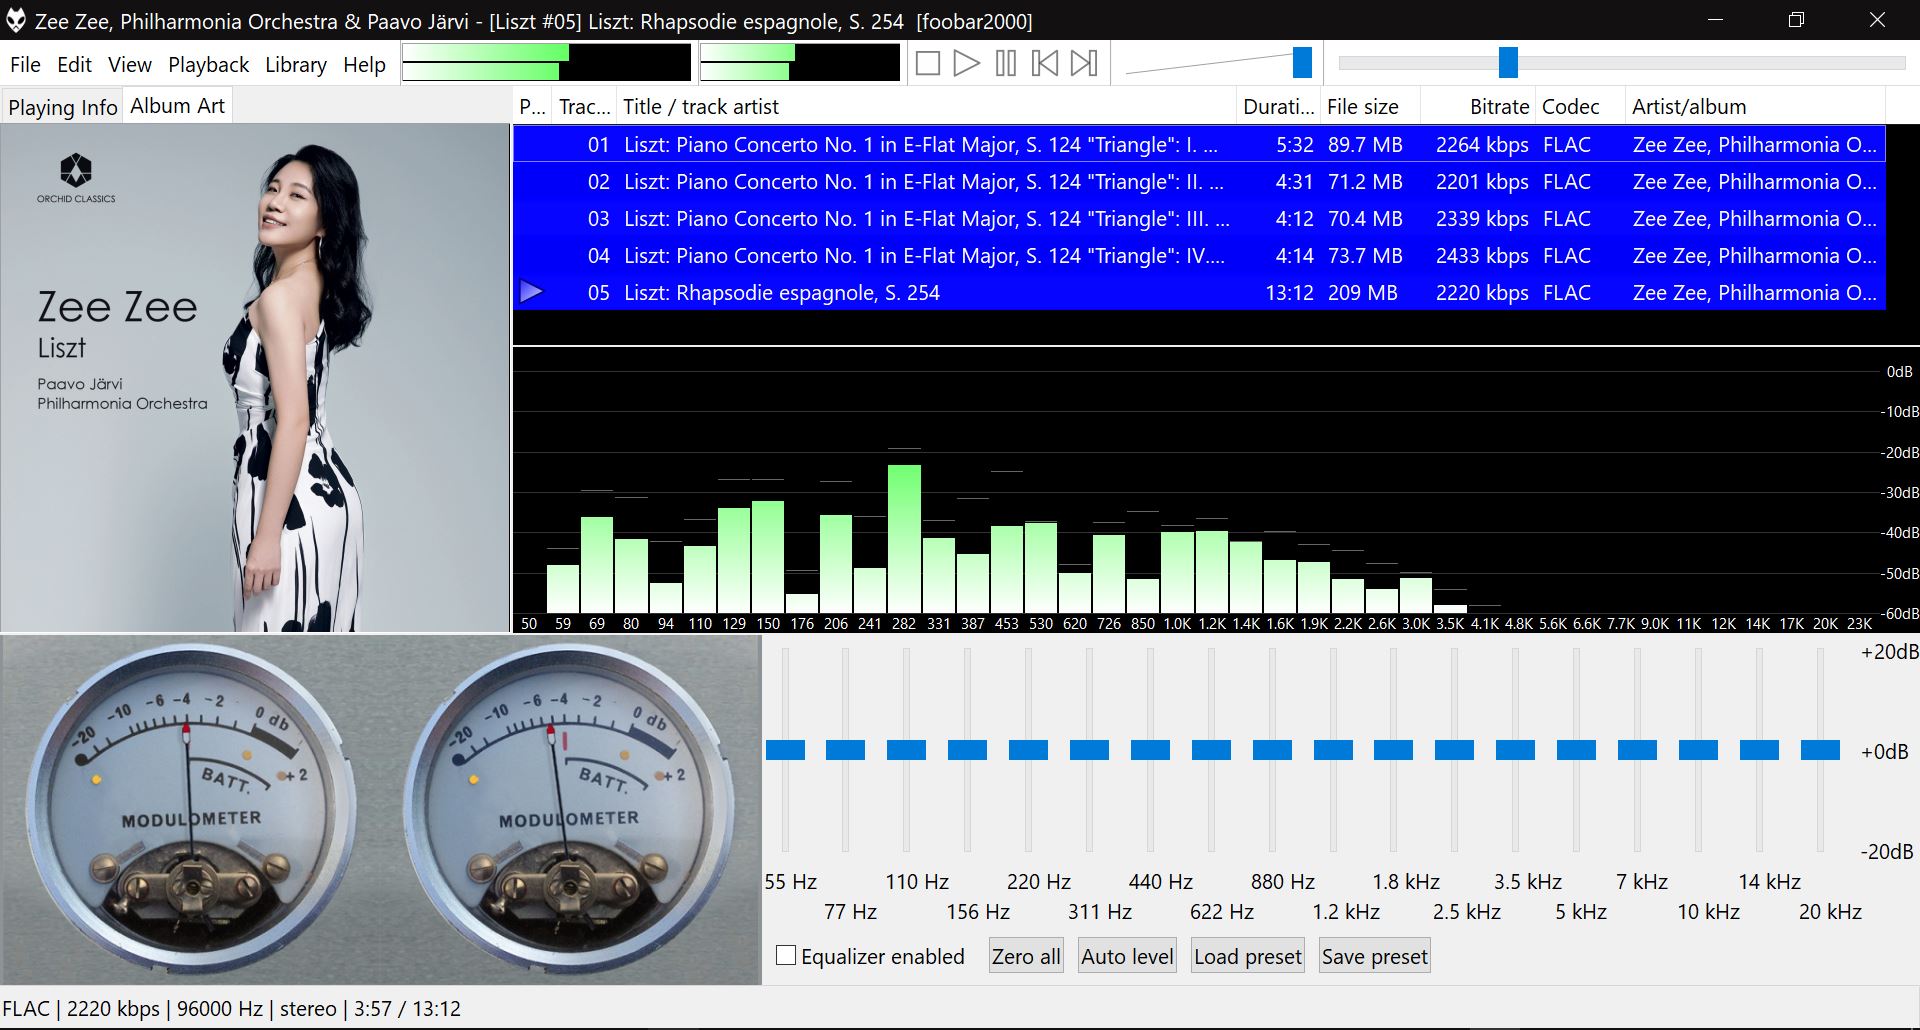Select track 05 Rhapsodie espagnole, S. 254

coord(1199,293)
